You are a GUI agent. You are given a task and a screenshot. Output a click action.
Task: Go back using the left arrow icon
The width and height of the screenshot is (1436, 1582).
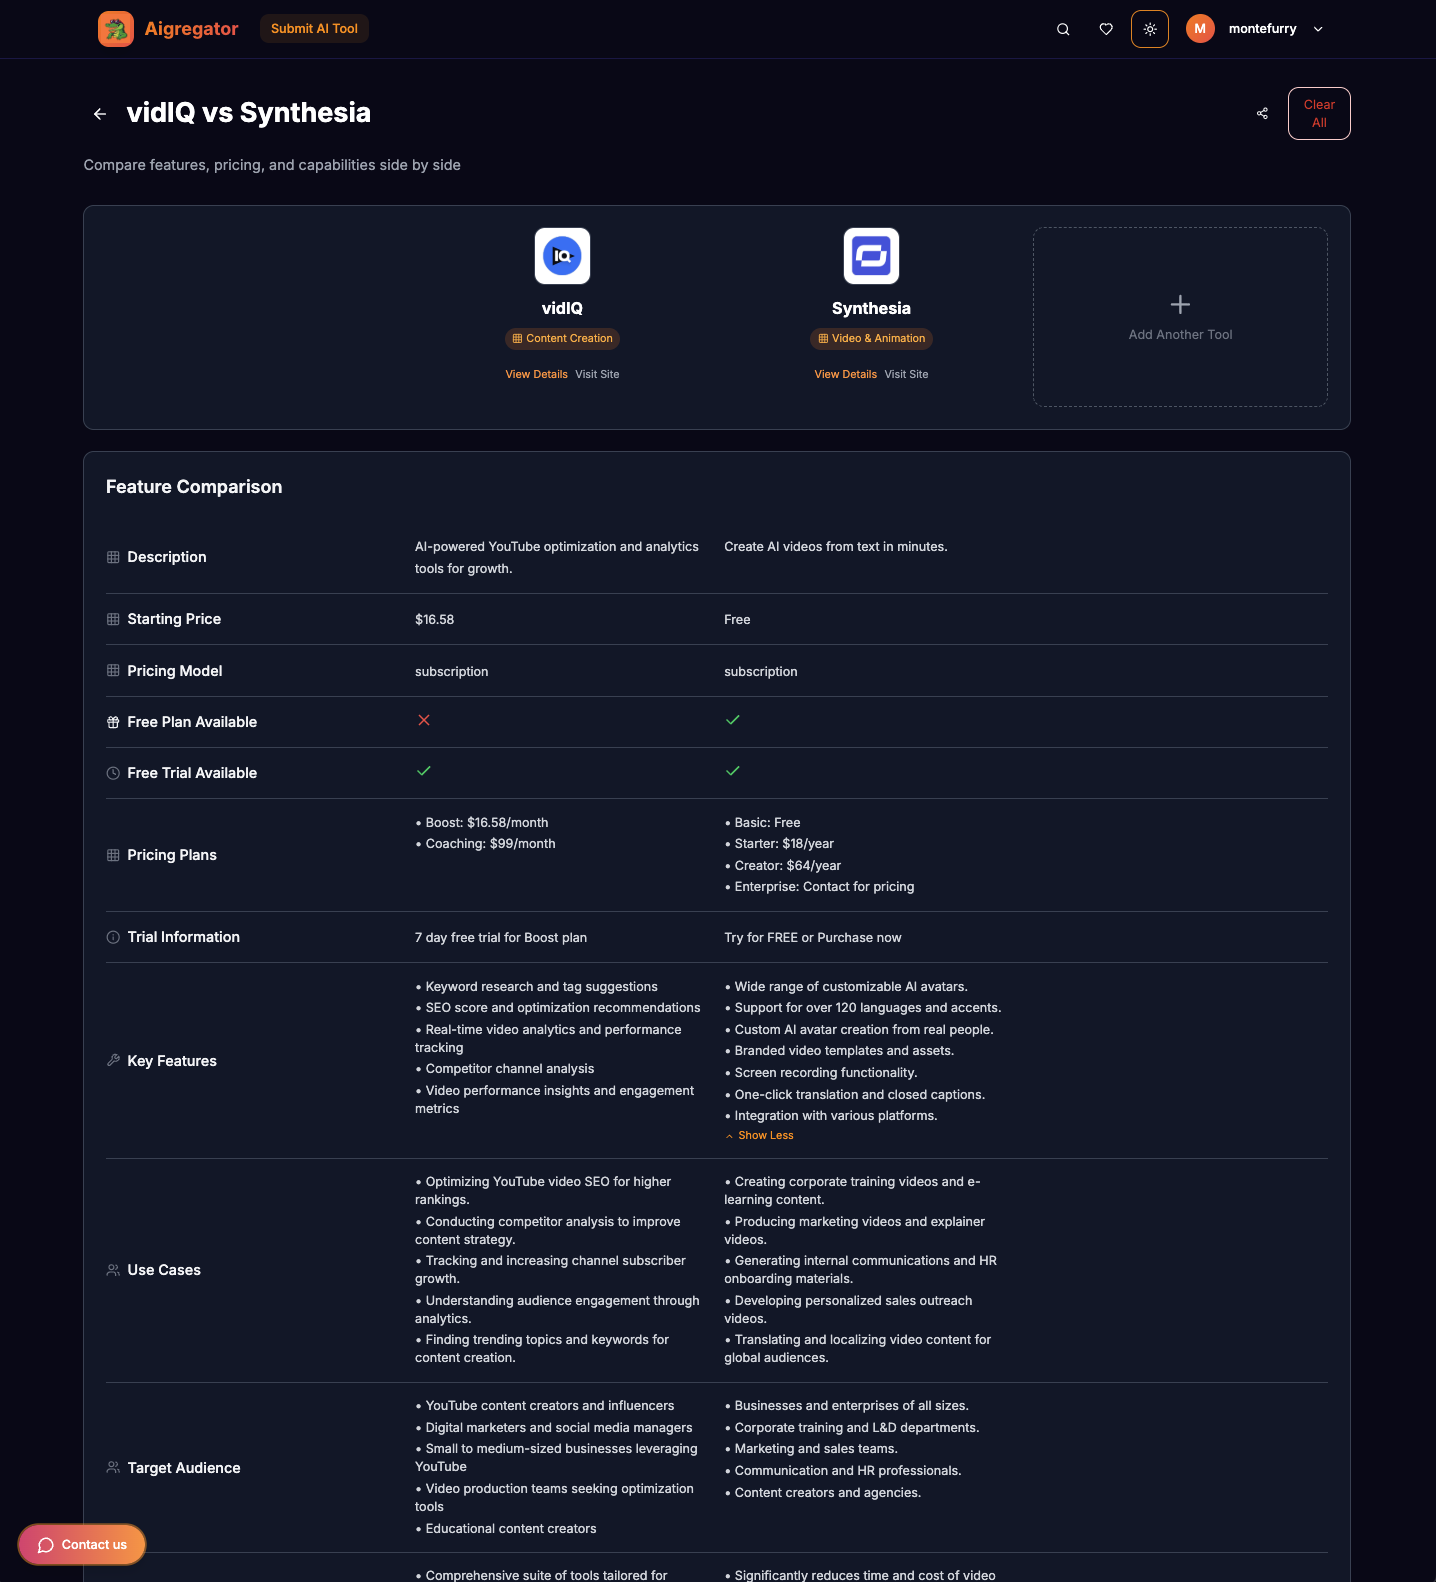[x=100, y=114]
